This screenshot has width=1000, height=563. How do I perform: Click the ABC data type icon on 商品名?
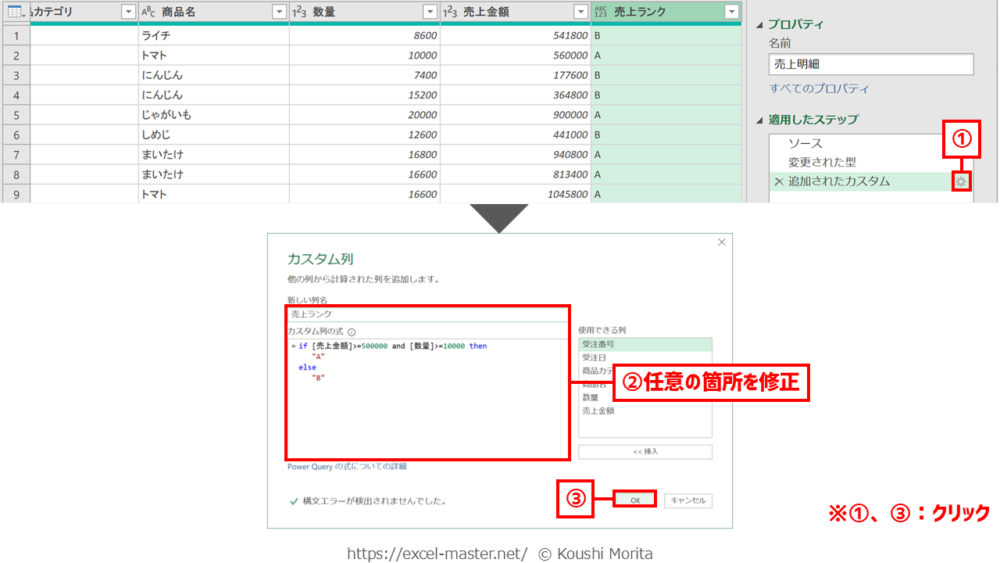click(147, 11)
